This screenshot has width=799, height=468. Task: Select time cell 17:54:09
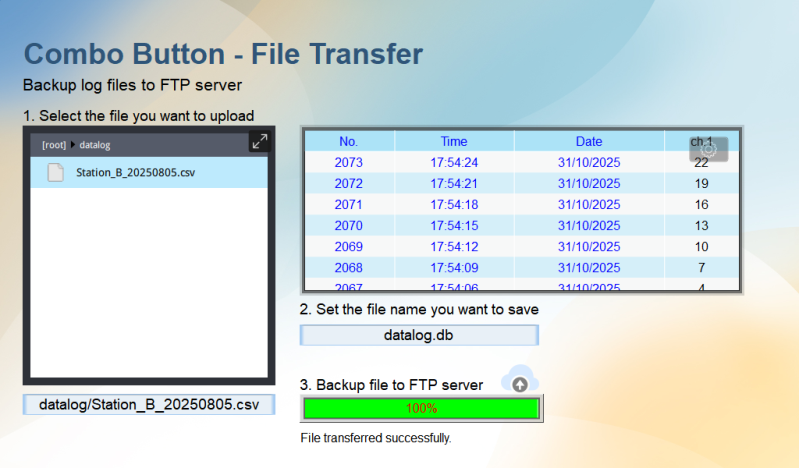tap(454, 268)
